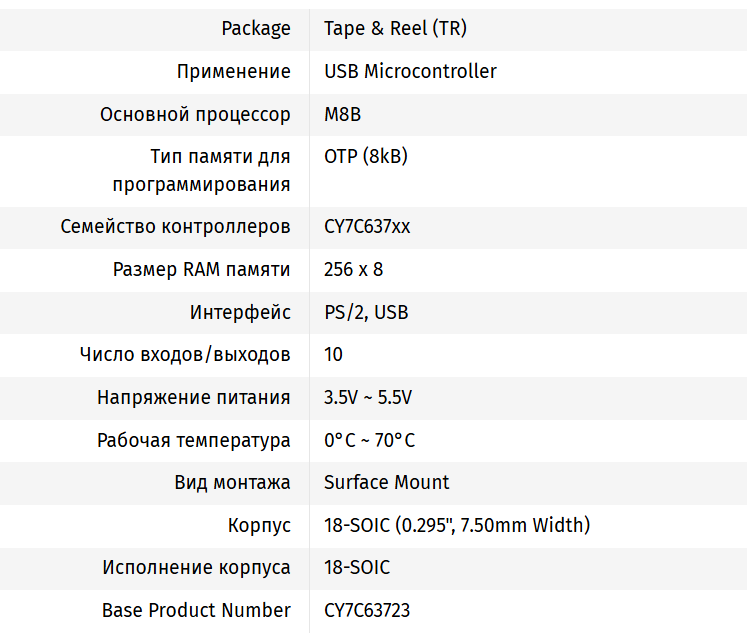Screen dimensions: 747x638
Task: Click the "Число входов/выходов" label
Action: click(185, 355)
